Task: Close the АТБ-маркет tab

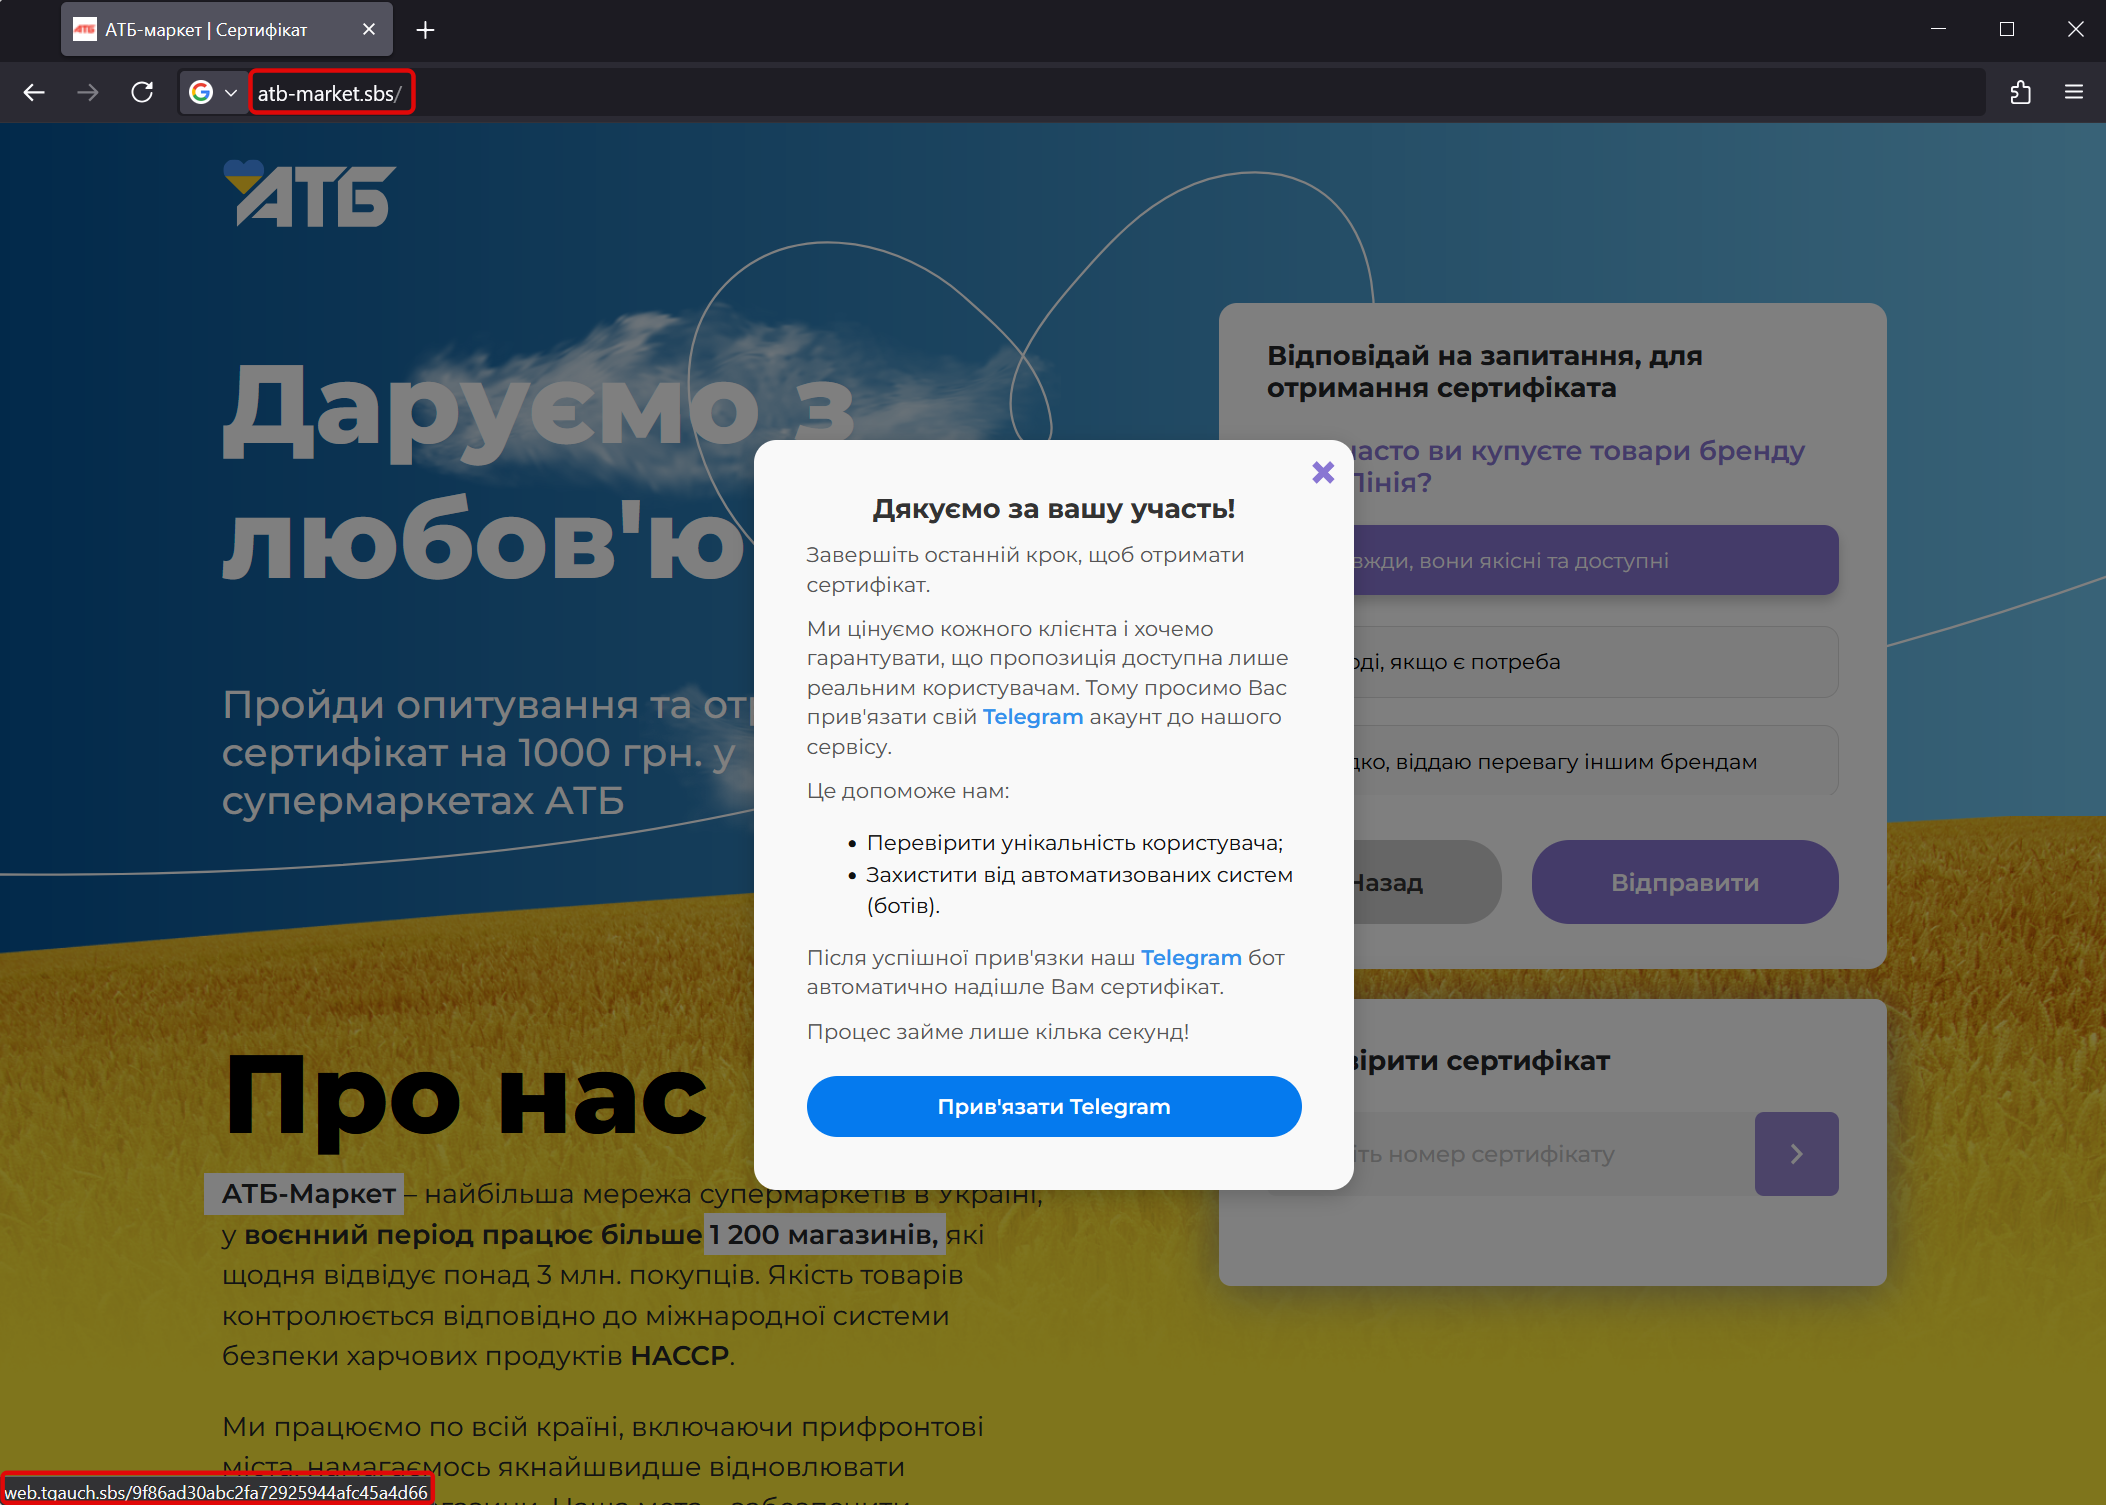Action: (369, 30)
